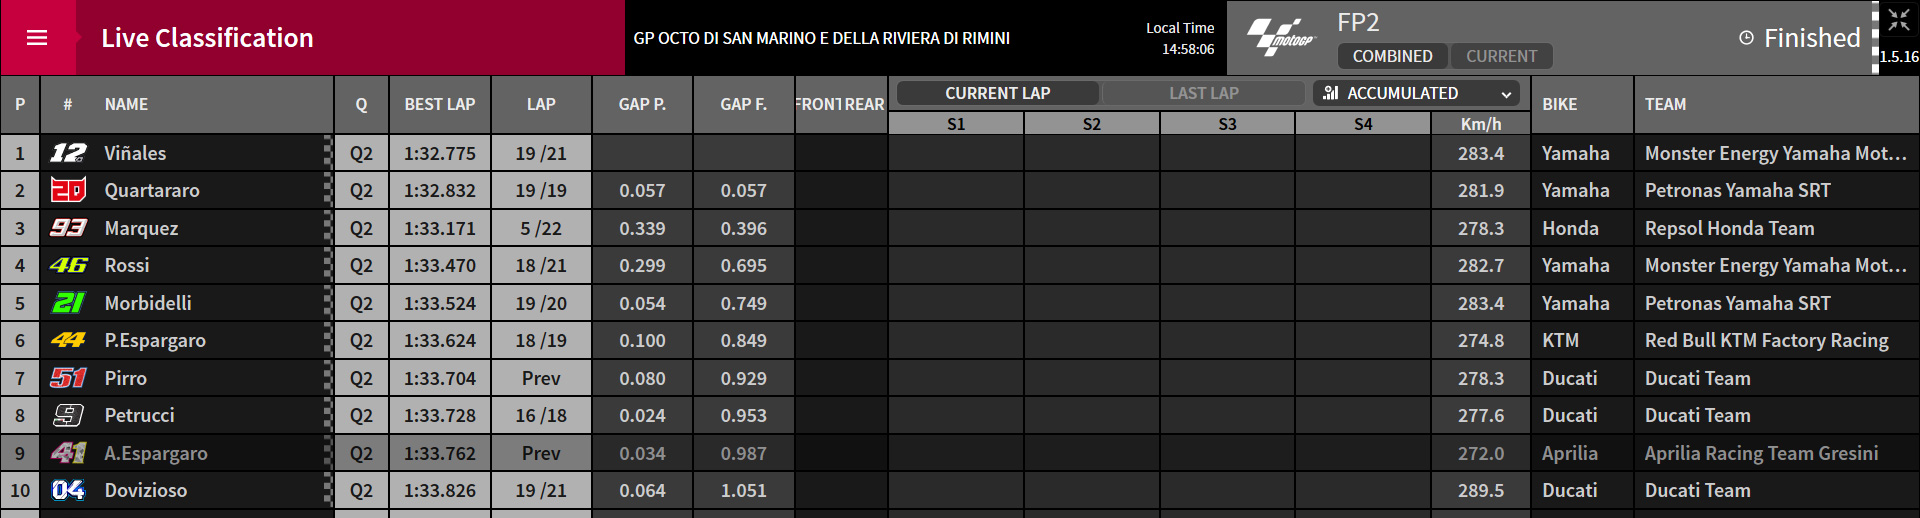The image size is (1920, 518).
Task: Collapse fullscreen with the arrows icon
Action: pyautogui.click(x=1899, y=19)
